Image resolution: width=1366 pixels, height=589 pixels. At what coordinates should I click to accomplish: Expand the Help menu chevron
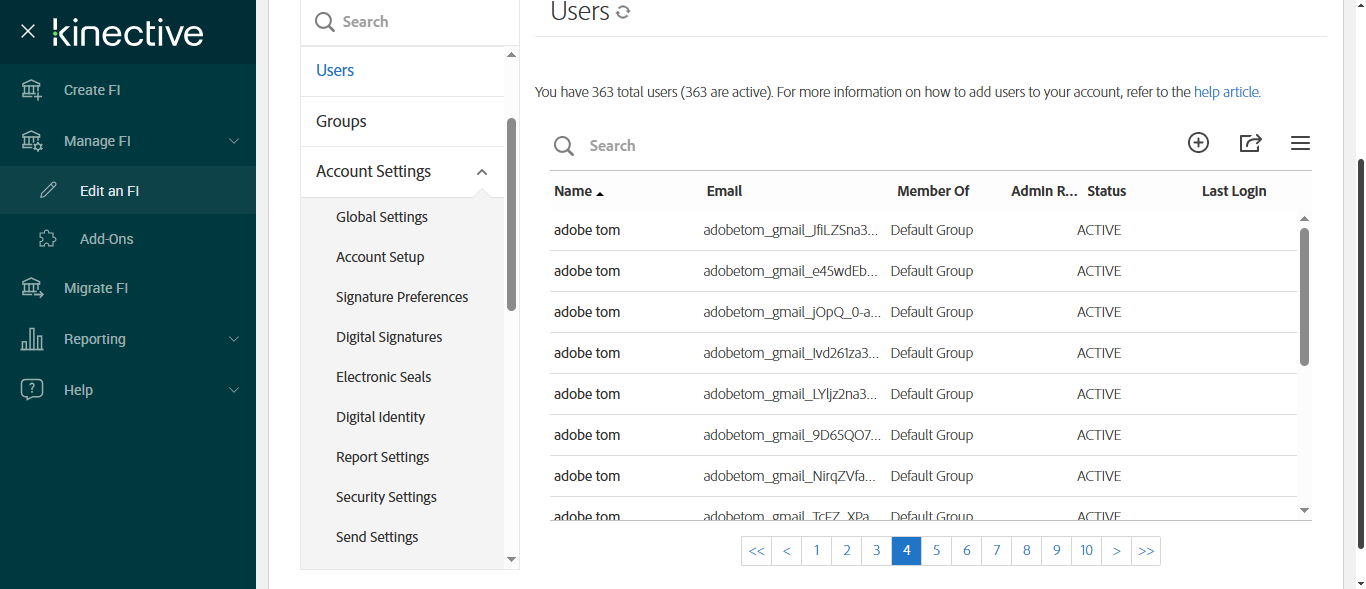pos(234,390)
